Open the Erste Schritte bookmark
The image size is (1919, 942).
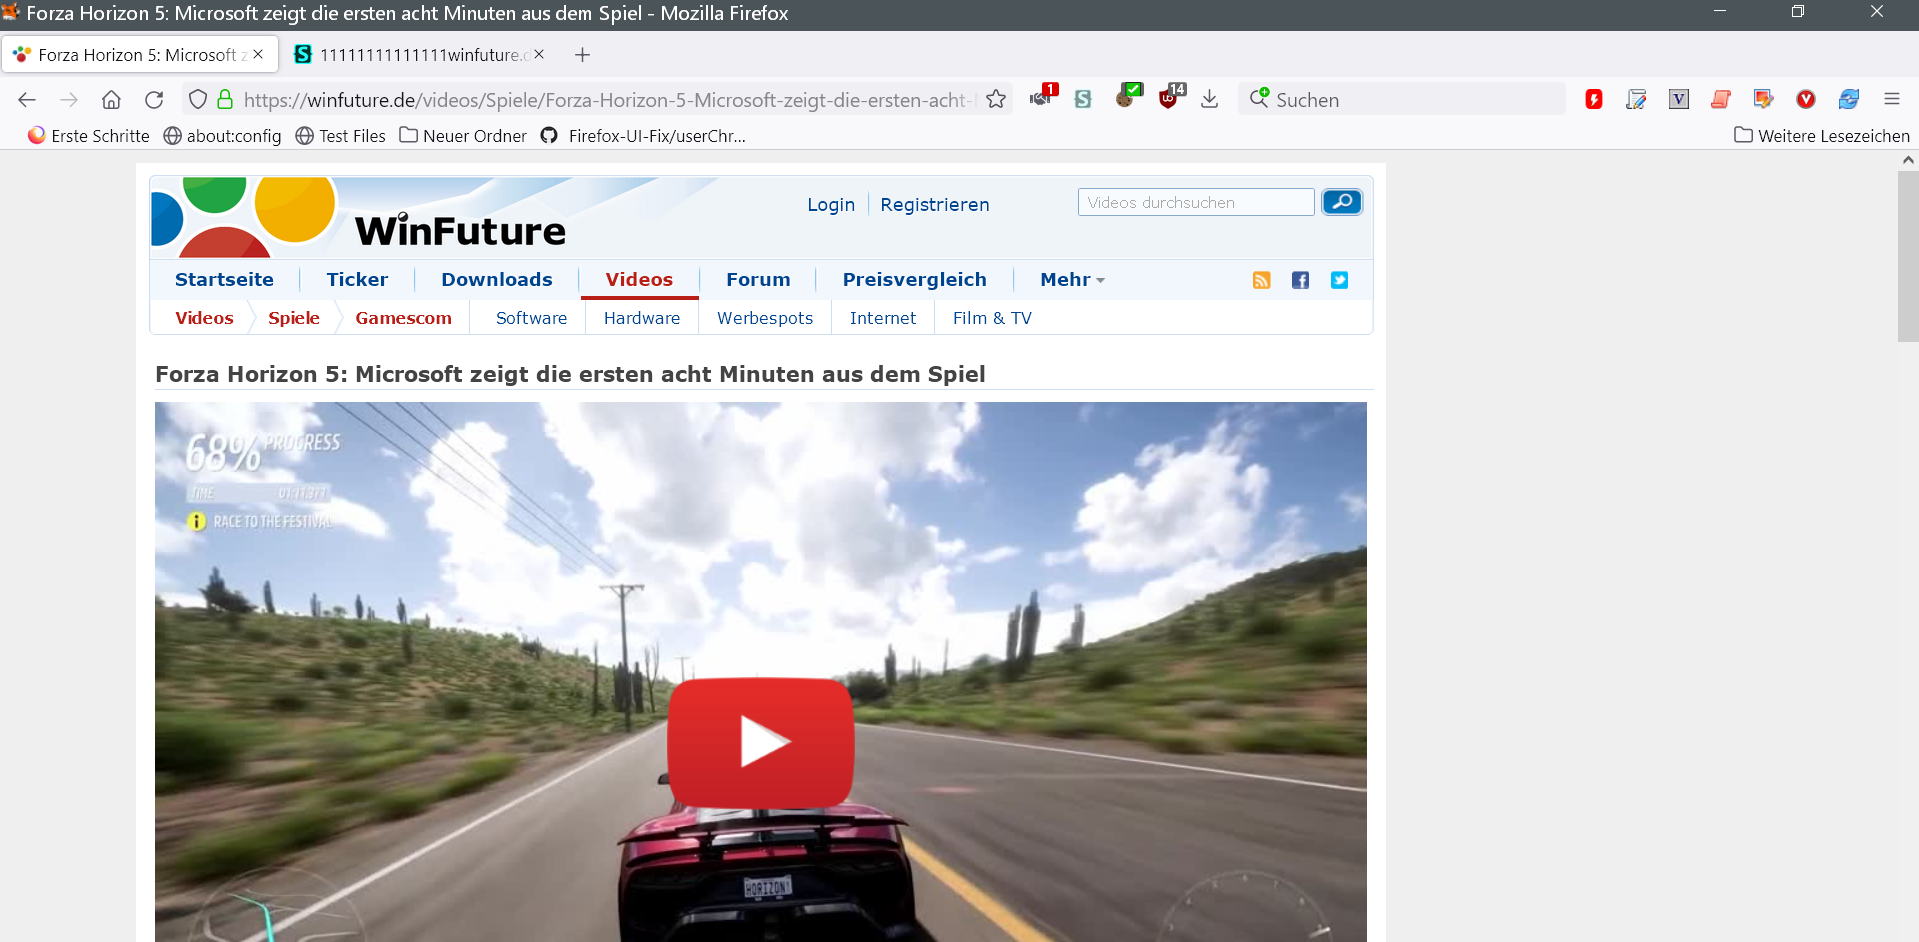pos(88,136)
